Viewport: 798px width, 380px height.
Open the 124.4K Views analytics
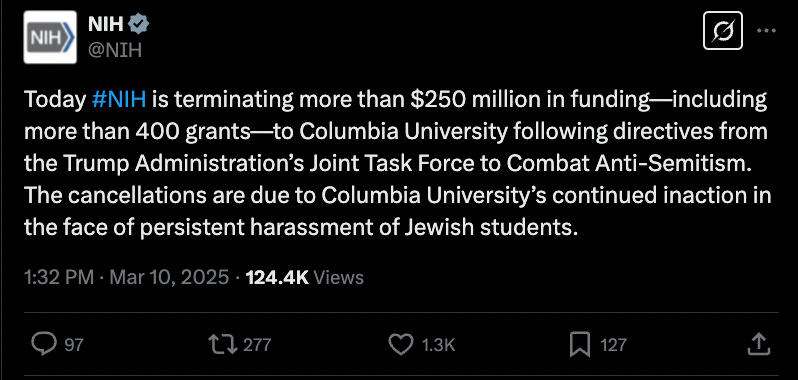pyautogui.click(x=305, y=277)
